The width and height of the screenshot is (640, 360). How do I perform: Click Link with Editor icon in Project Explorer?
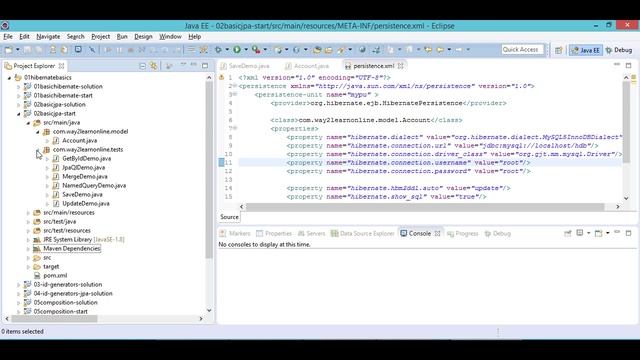(153, 66)
